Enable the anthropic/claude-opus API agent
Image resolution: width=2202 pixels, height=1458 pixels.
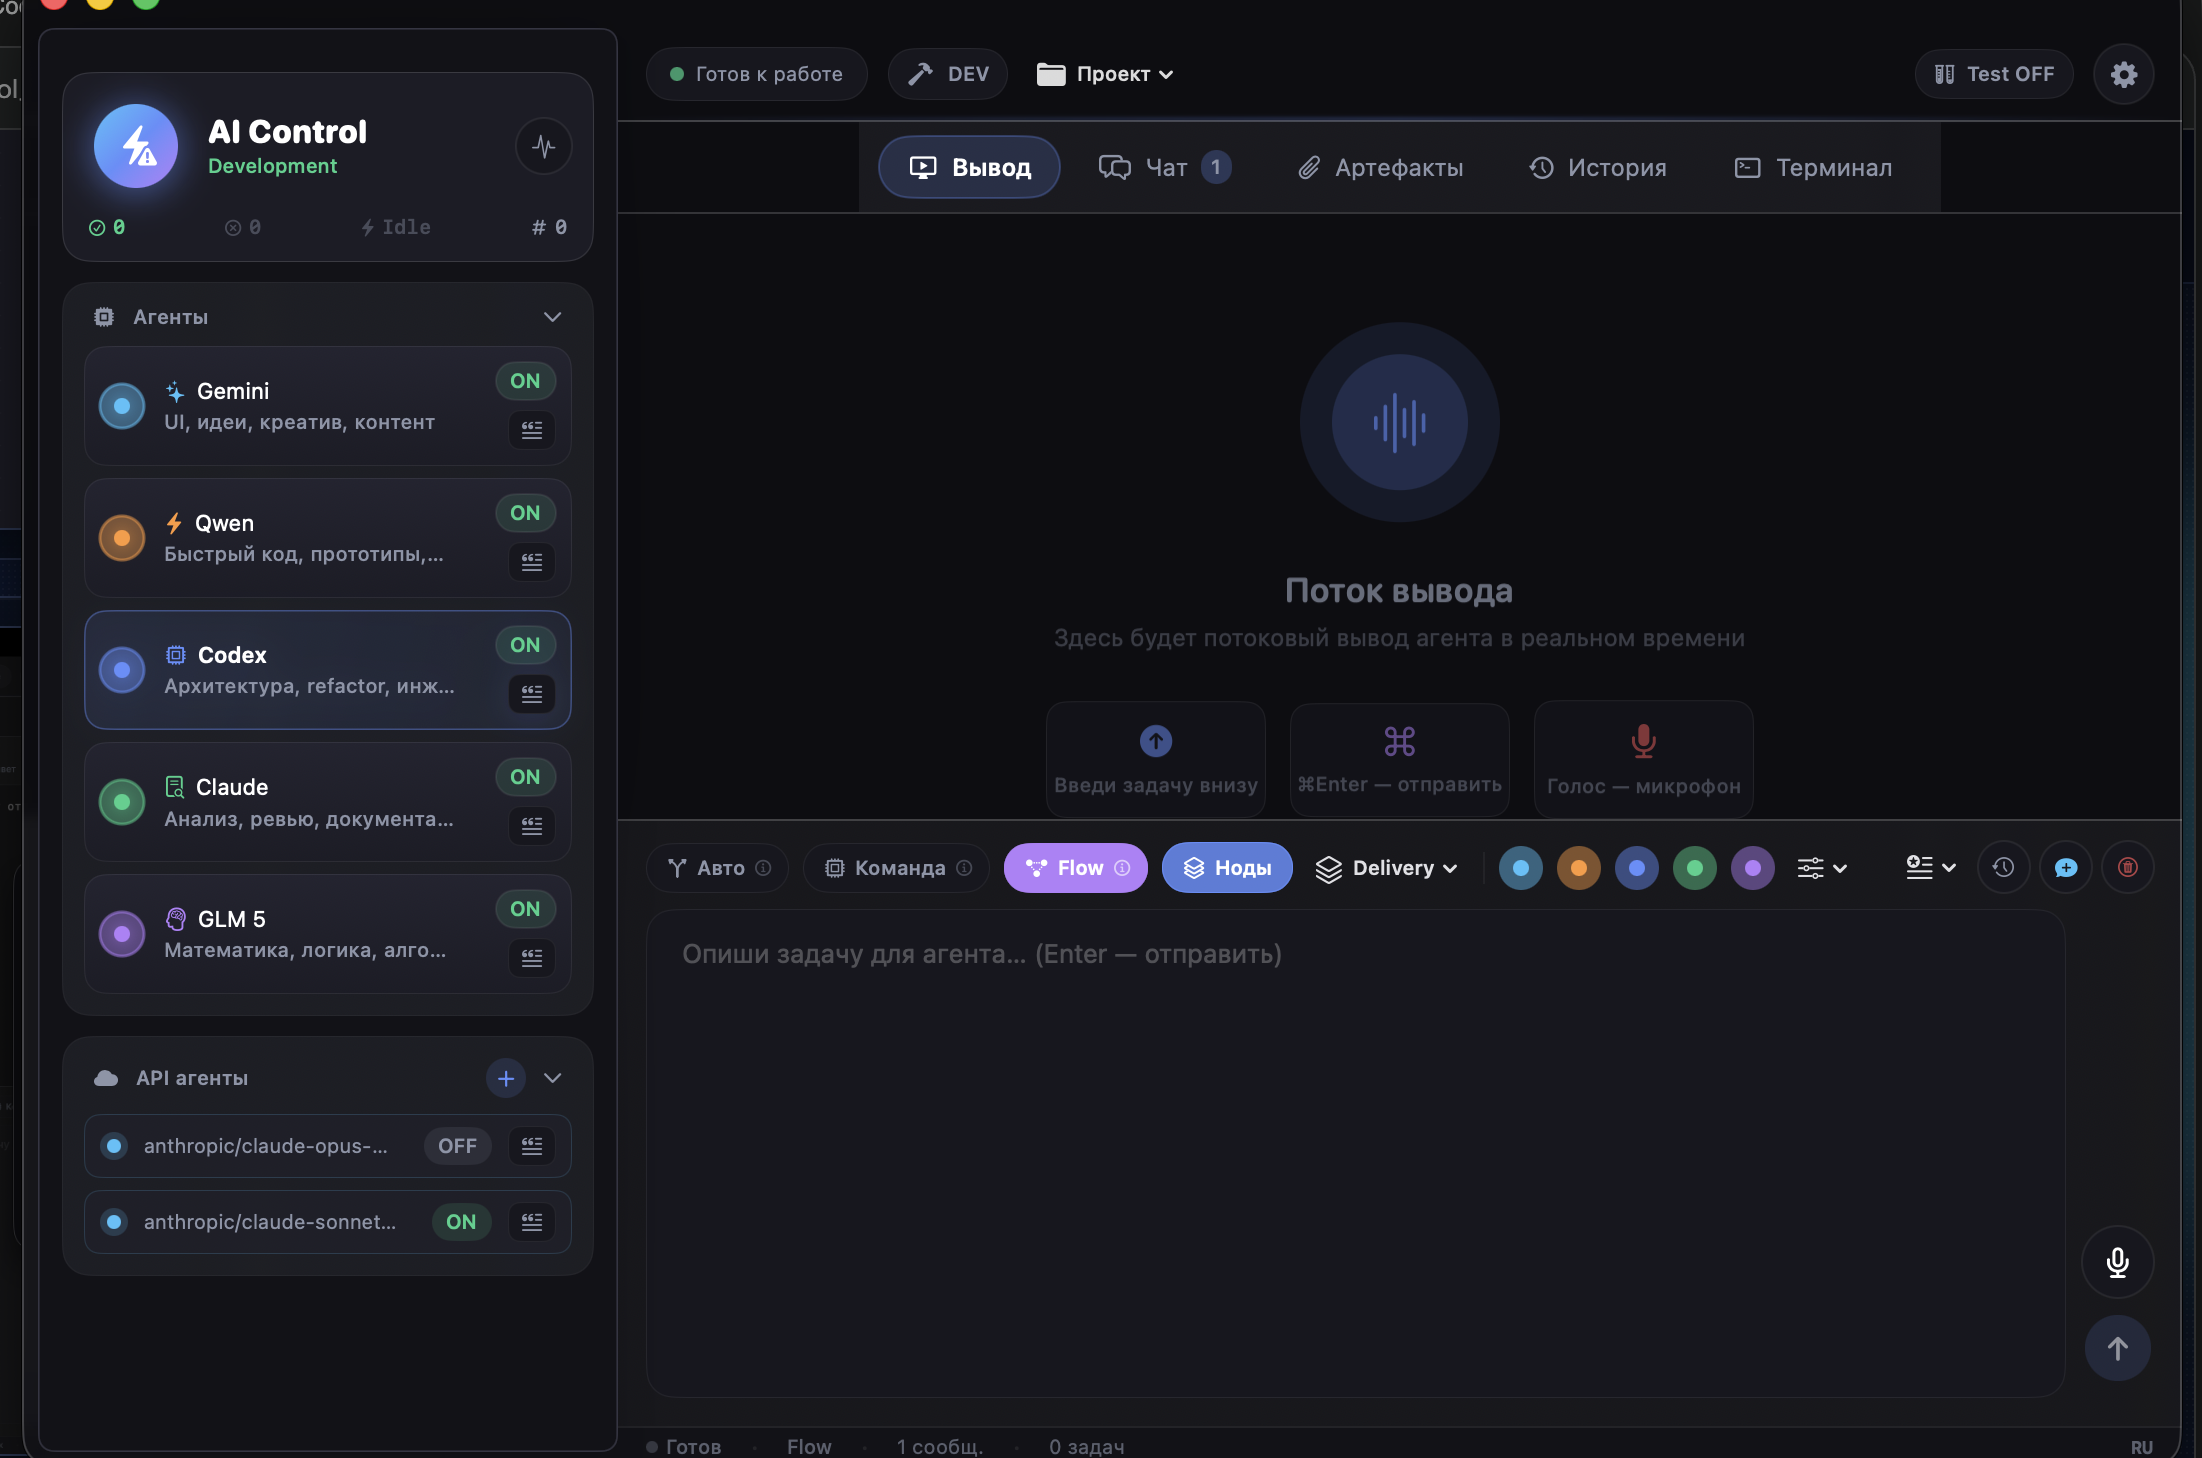click(x=456, y=1147)
